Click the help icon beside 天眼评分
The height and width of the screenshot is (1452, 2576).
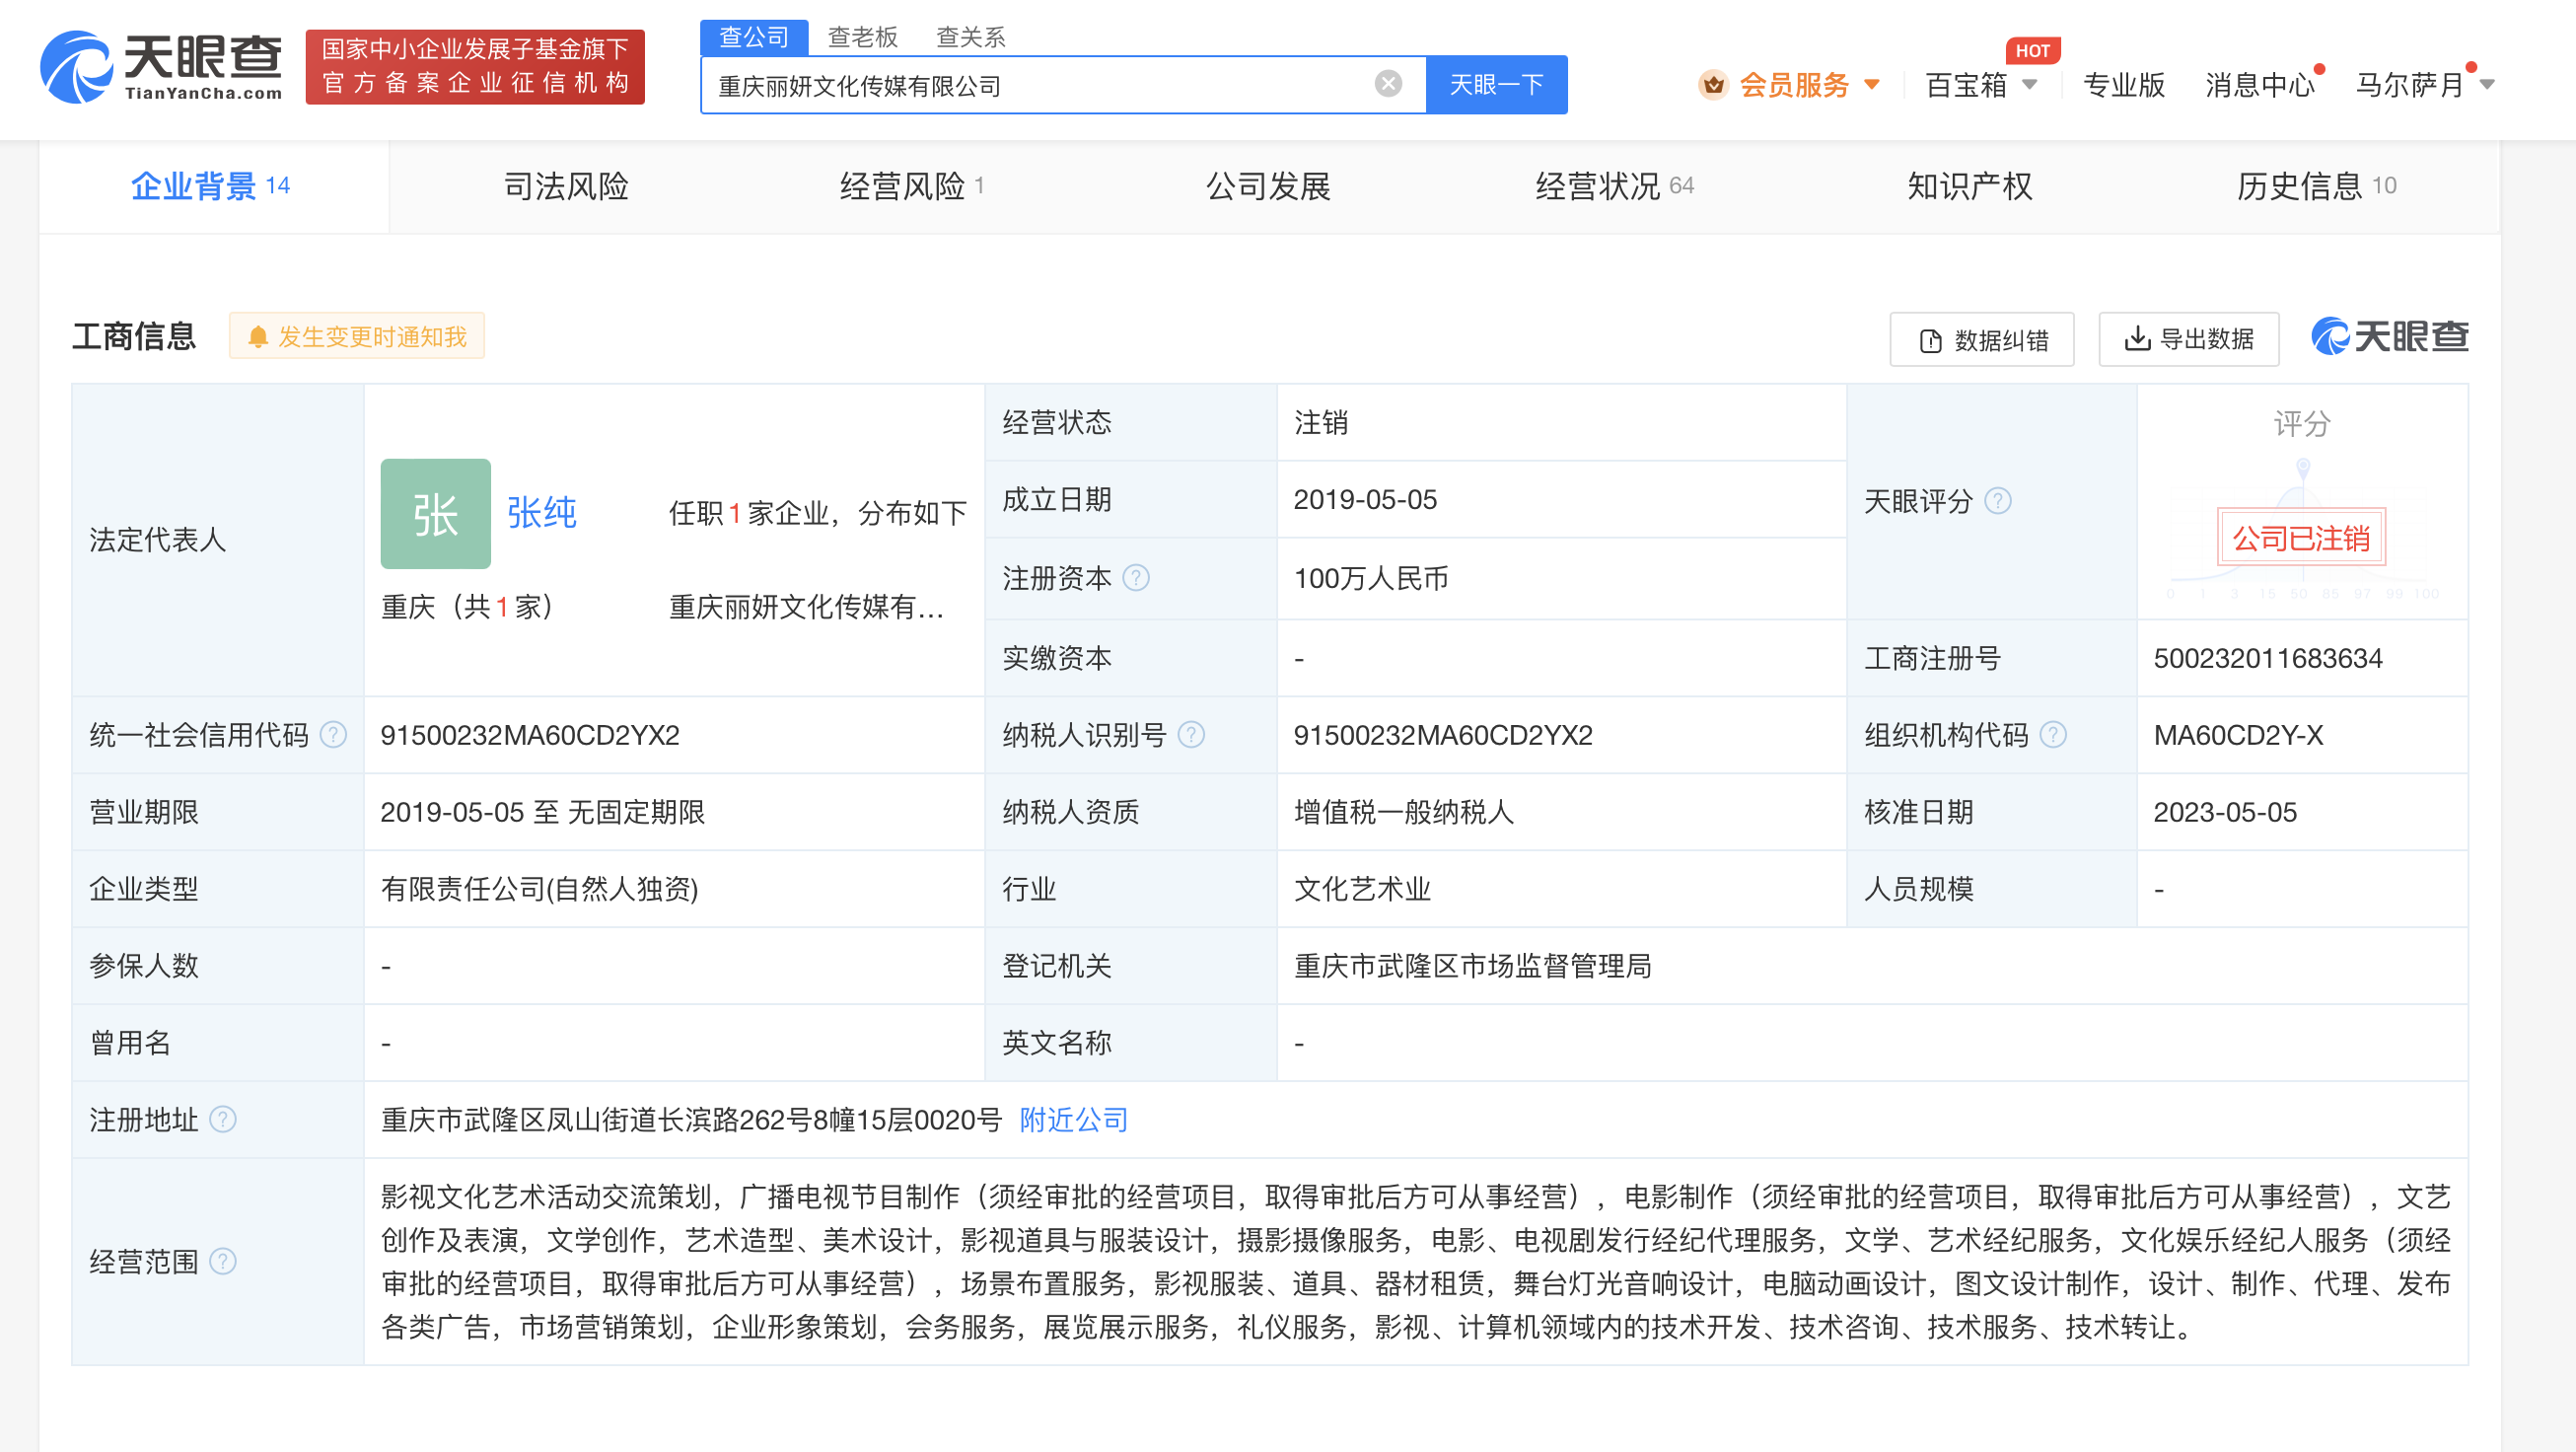point(1999,502)
